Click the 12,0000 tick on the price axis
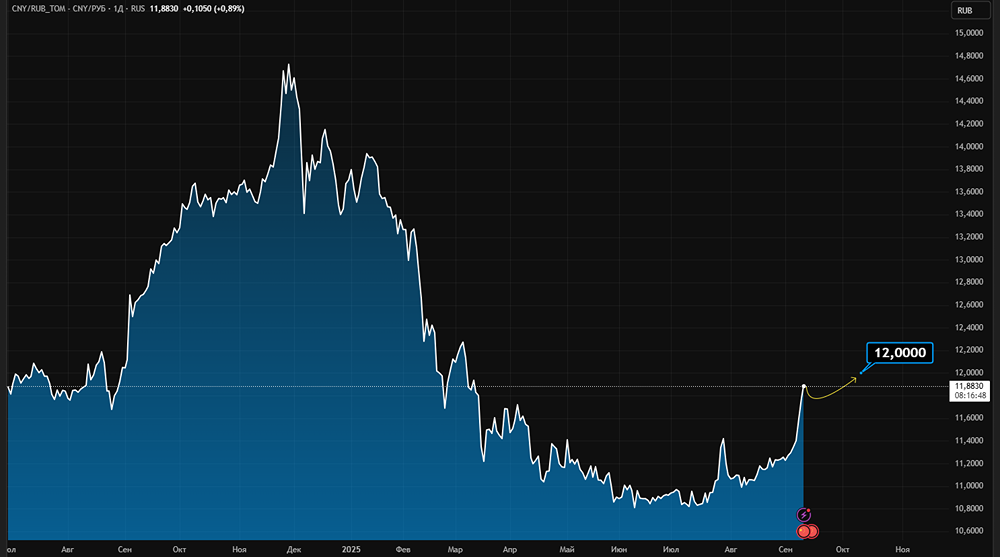 click(969, 373)
